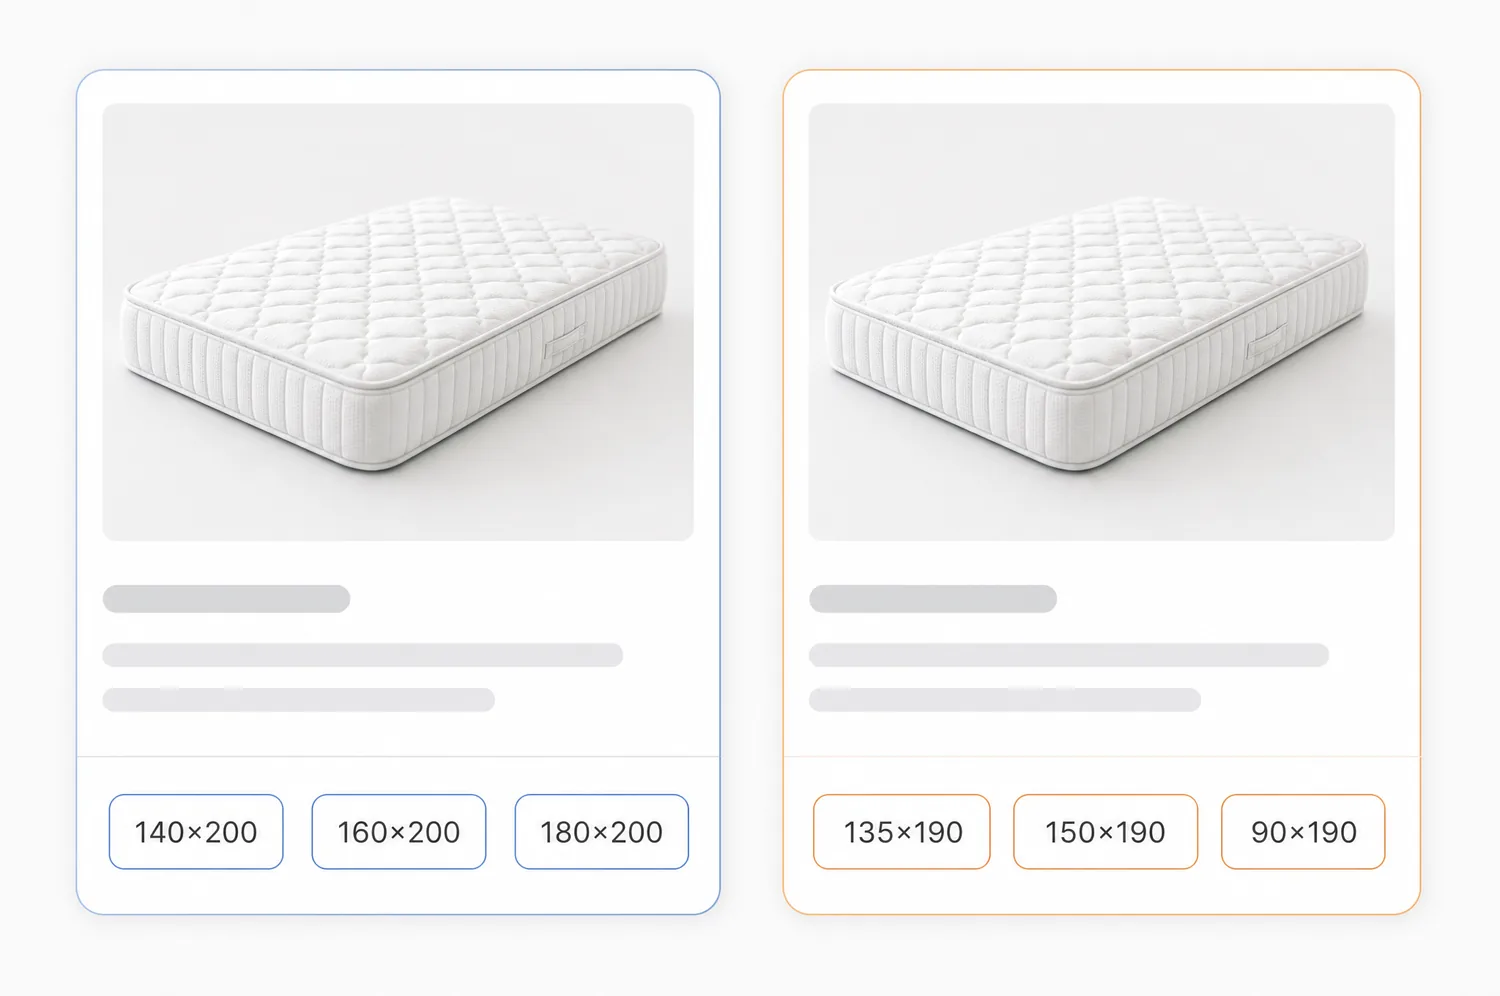Click the fabric handle tag on right mattress
Viewport: 1500px width, 996px height.
point(1267,343)
